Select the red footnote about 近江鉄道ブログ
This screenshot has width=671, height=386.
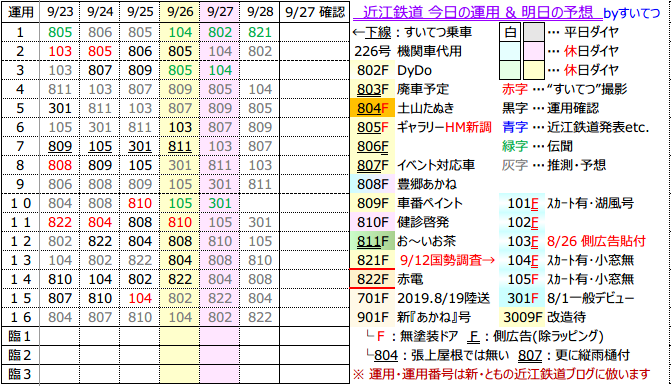tap(502, 374)
